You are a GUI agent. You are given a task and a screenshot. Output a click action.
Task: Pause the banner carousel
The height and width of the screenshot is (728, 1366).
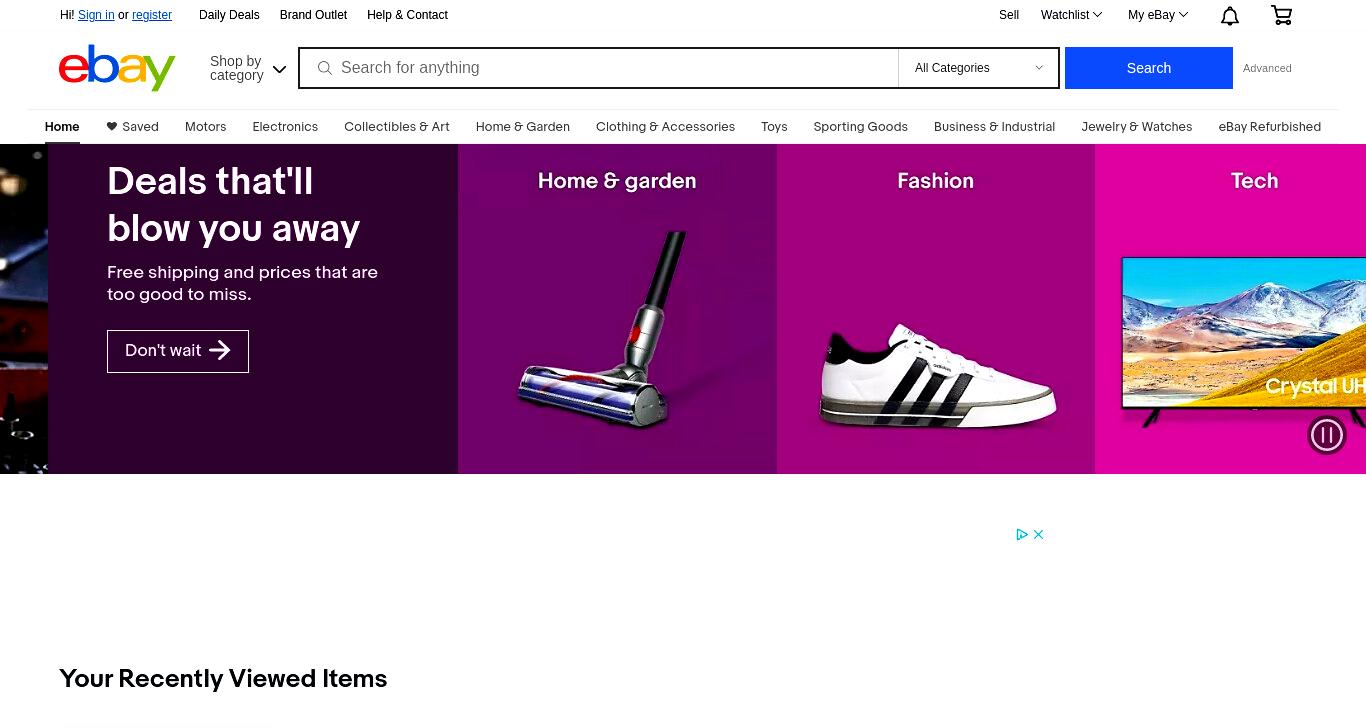point(1327,434)
